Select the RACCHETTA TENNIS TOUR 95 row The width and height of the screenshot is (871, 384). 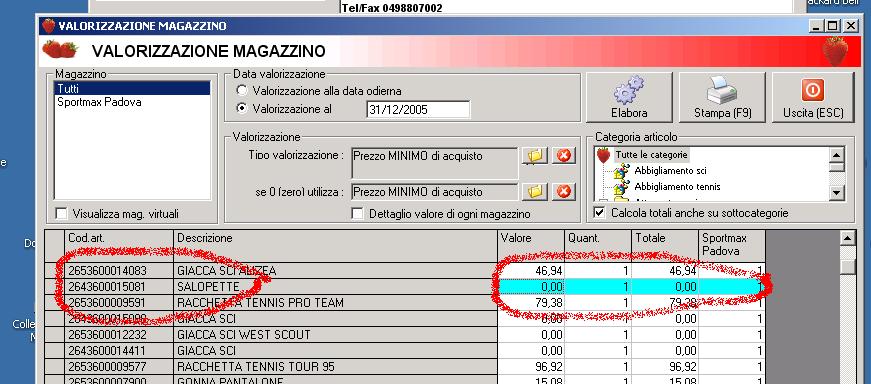[405, 367]
